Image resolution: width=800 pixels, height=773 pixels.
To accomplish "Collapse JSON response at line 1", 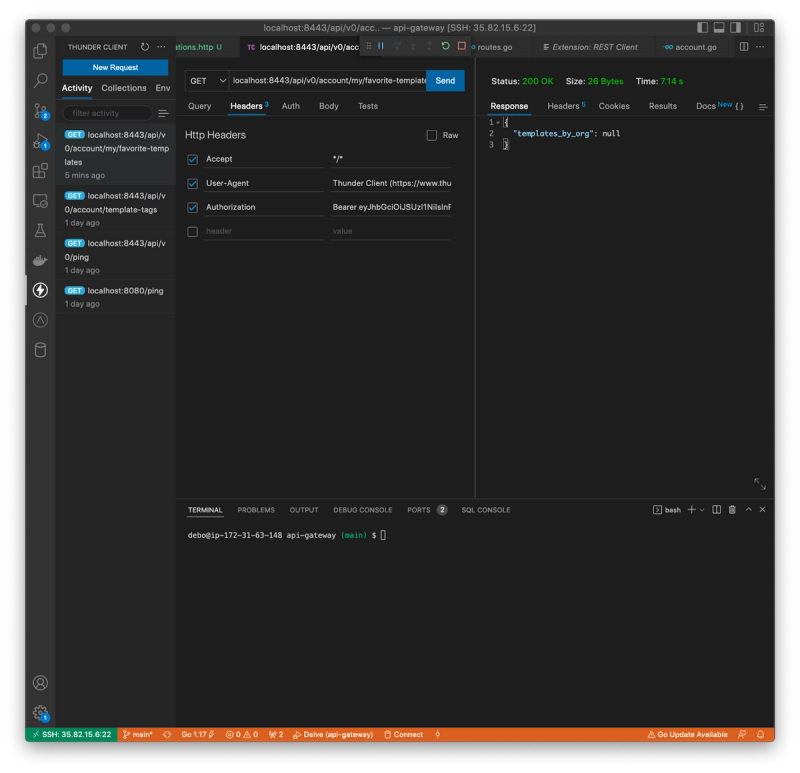I will pos(498,122).
